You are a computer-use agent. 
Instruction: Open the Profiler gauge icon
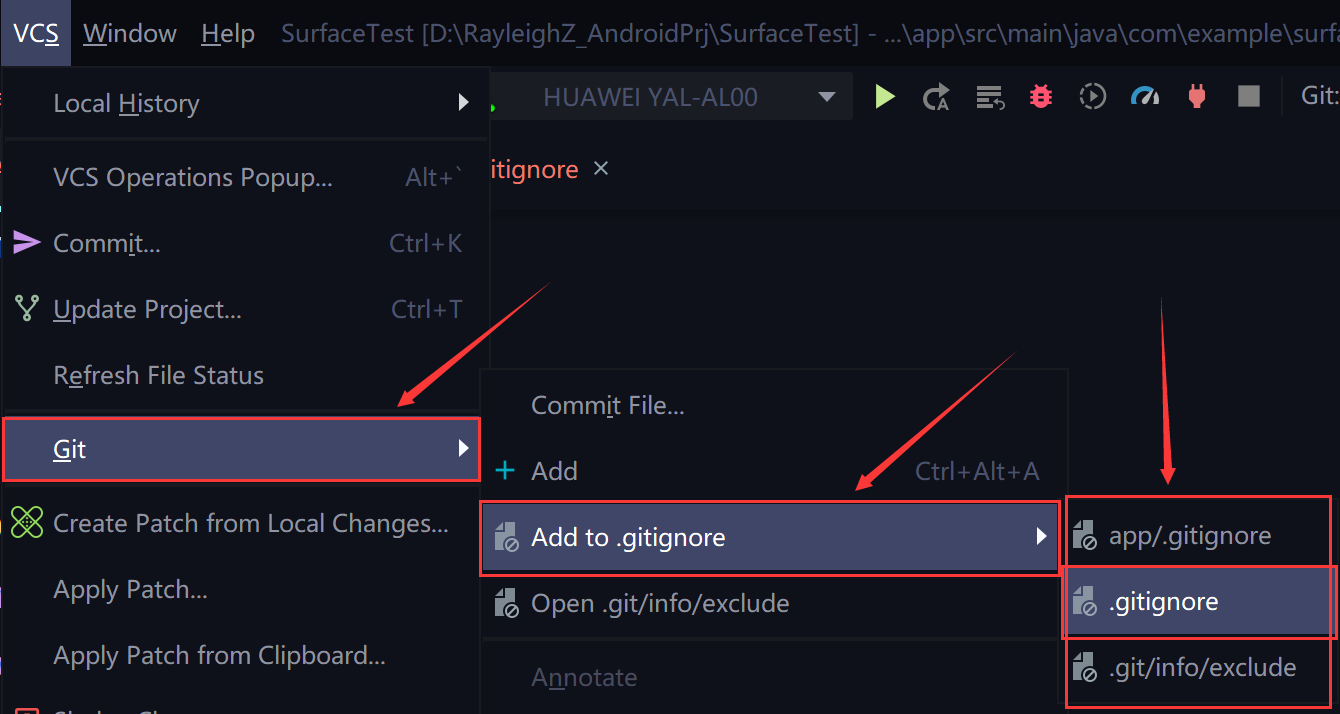(1145, 97)
